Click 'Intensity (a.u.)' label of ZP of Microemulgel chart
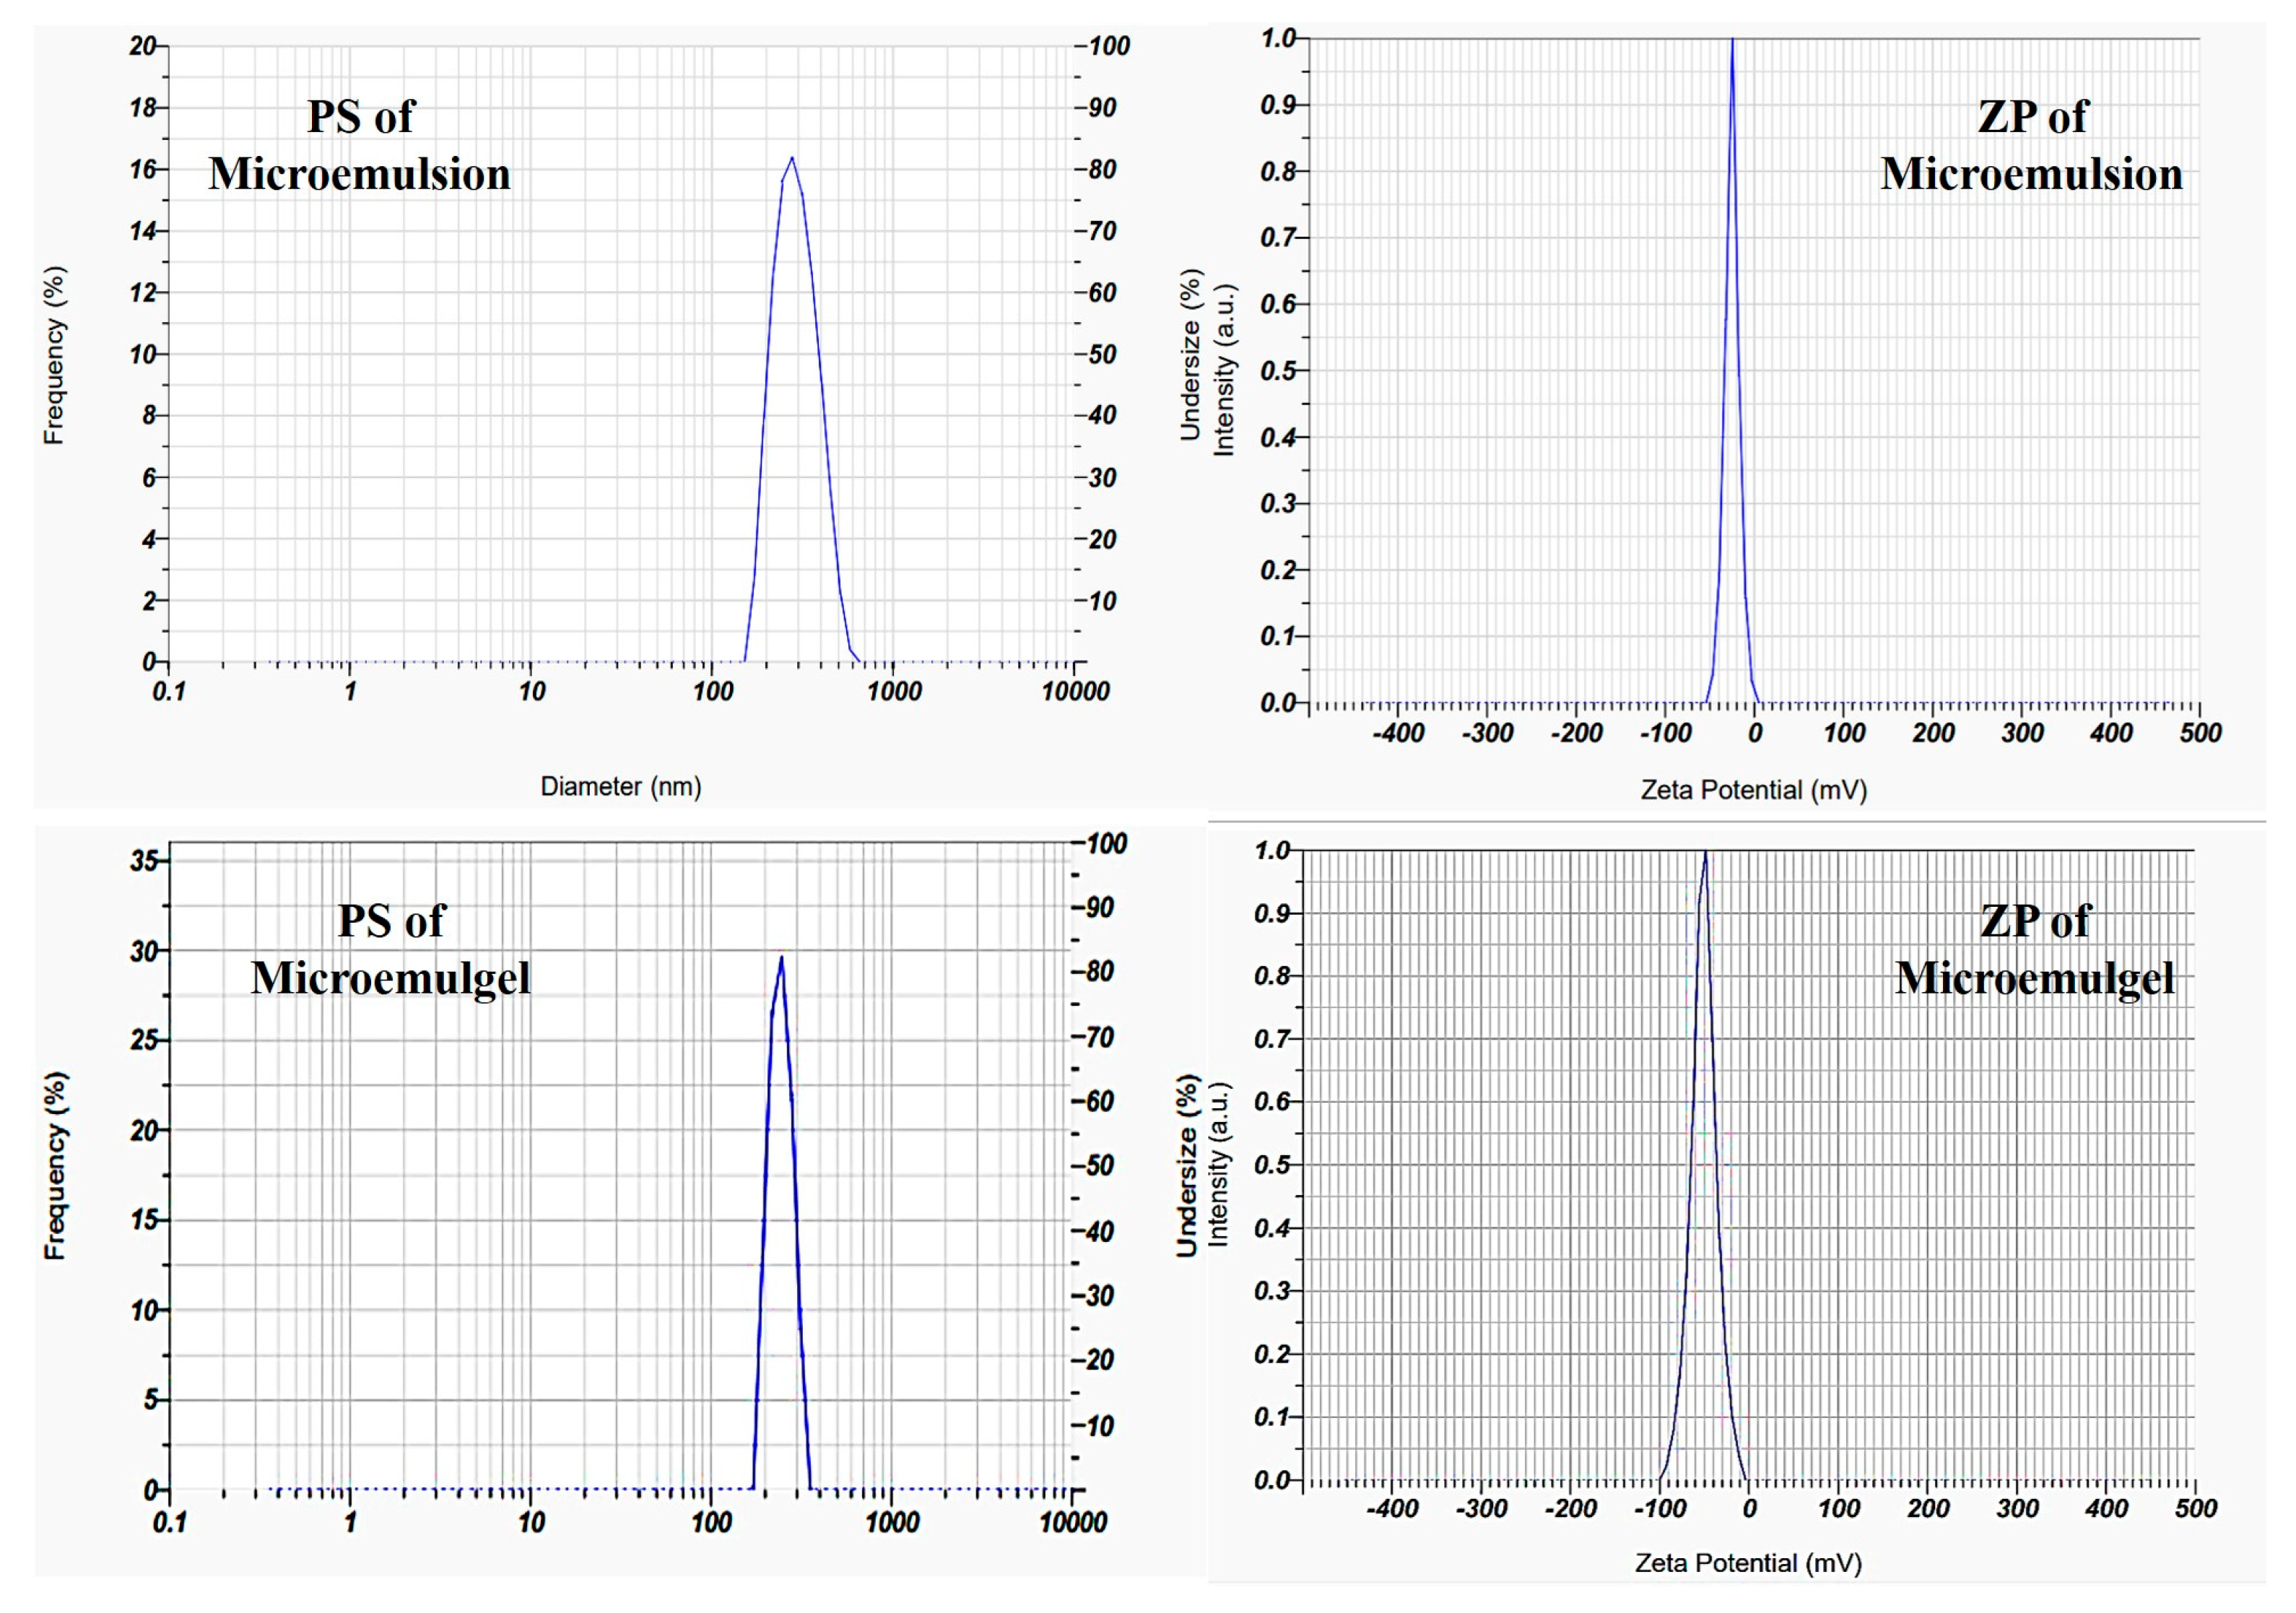Viewport: 2296px width, 1613px height. (x=1217, y=1164)
